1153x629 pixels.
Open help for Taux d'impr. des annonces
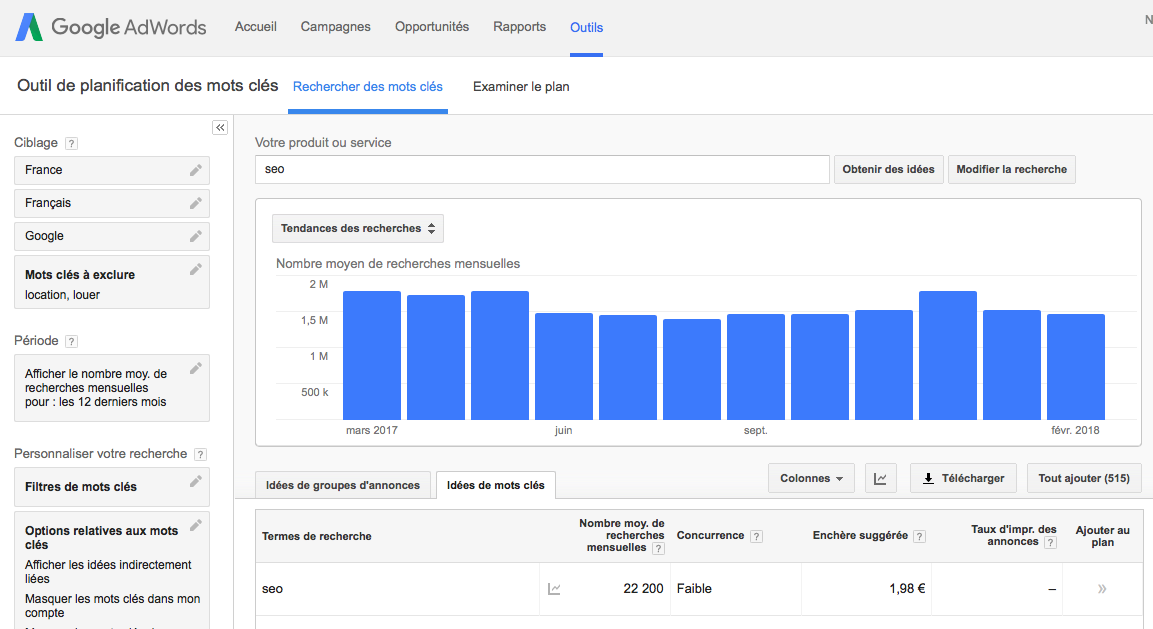[1051, 542]
